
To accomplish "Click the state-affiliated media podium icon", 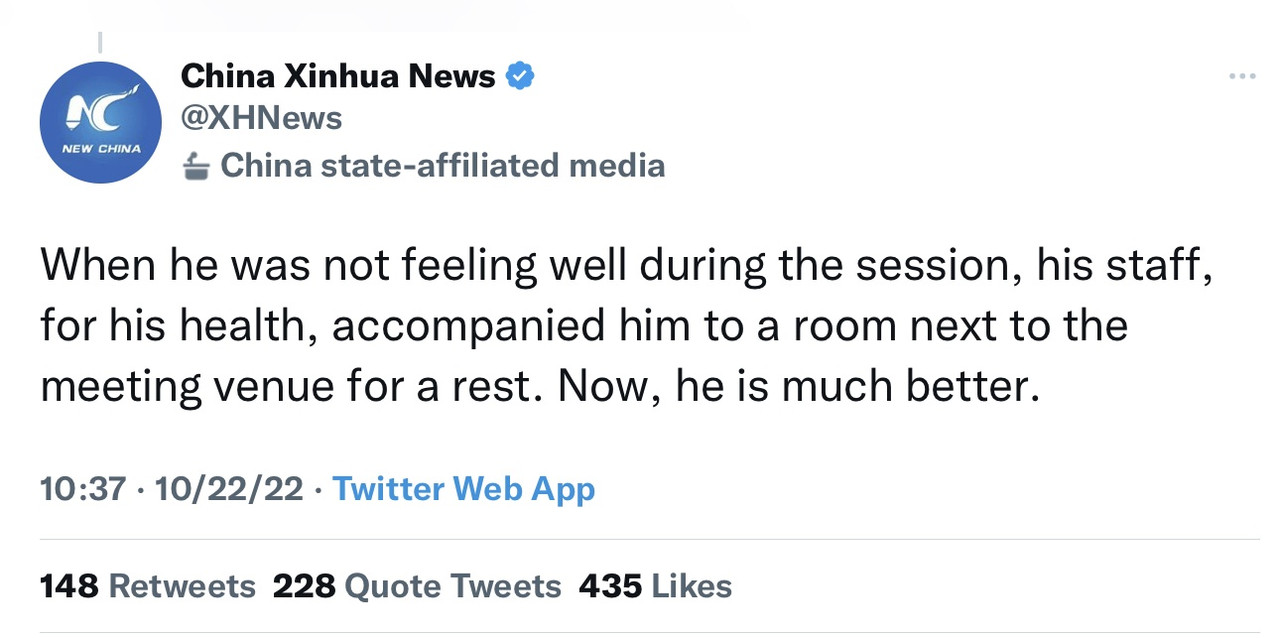I will coord(197,167).
